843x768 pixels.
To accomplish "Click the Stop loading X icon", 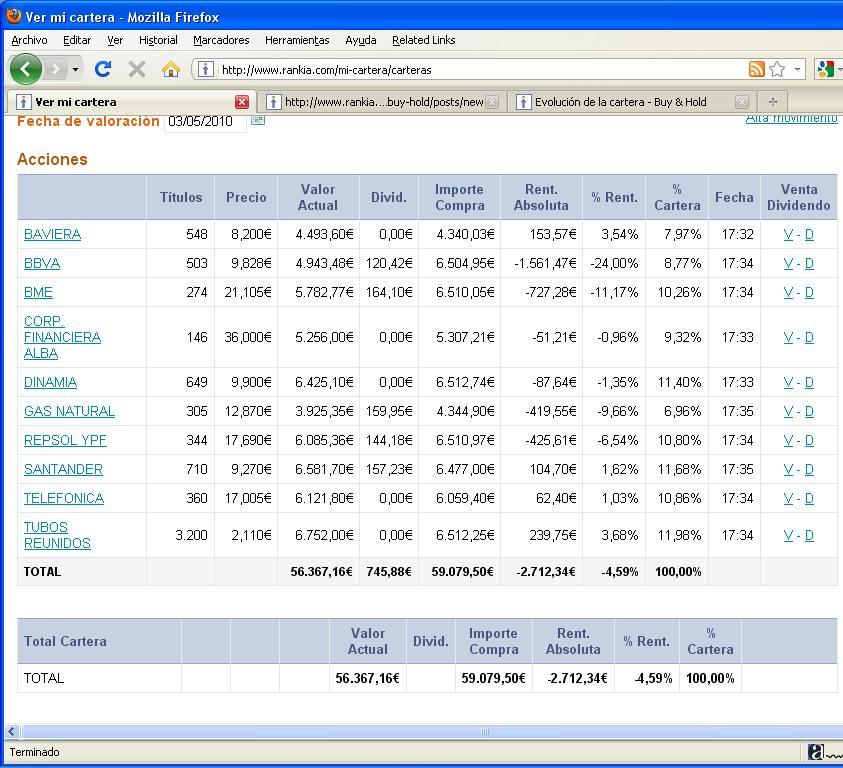I will [x=137, y=69].
